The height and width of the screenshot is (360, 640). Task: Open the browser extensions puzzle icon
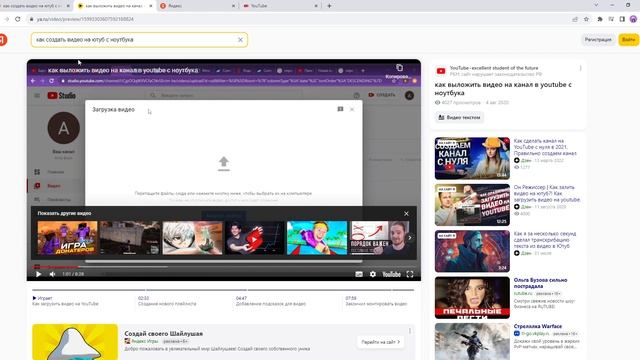[x=600, y=19]
